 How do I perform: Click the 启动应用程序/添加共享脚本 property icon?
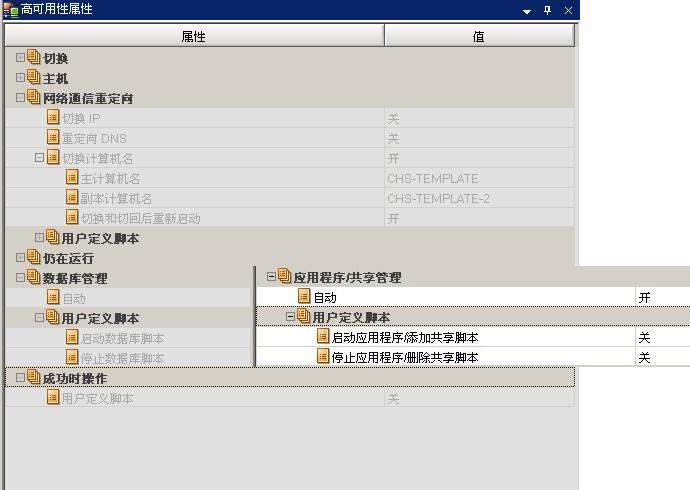[x=323, y=336]
